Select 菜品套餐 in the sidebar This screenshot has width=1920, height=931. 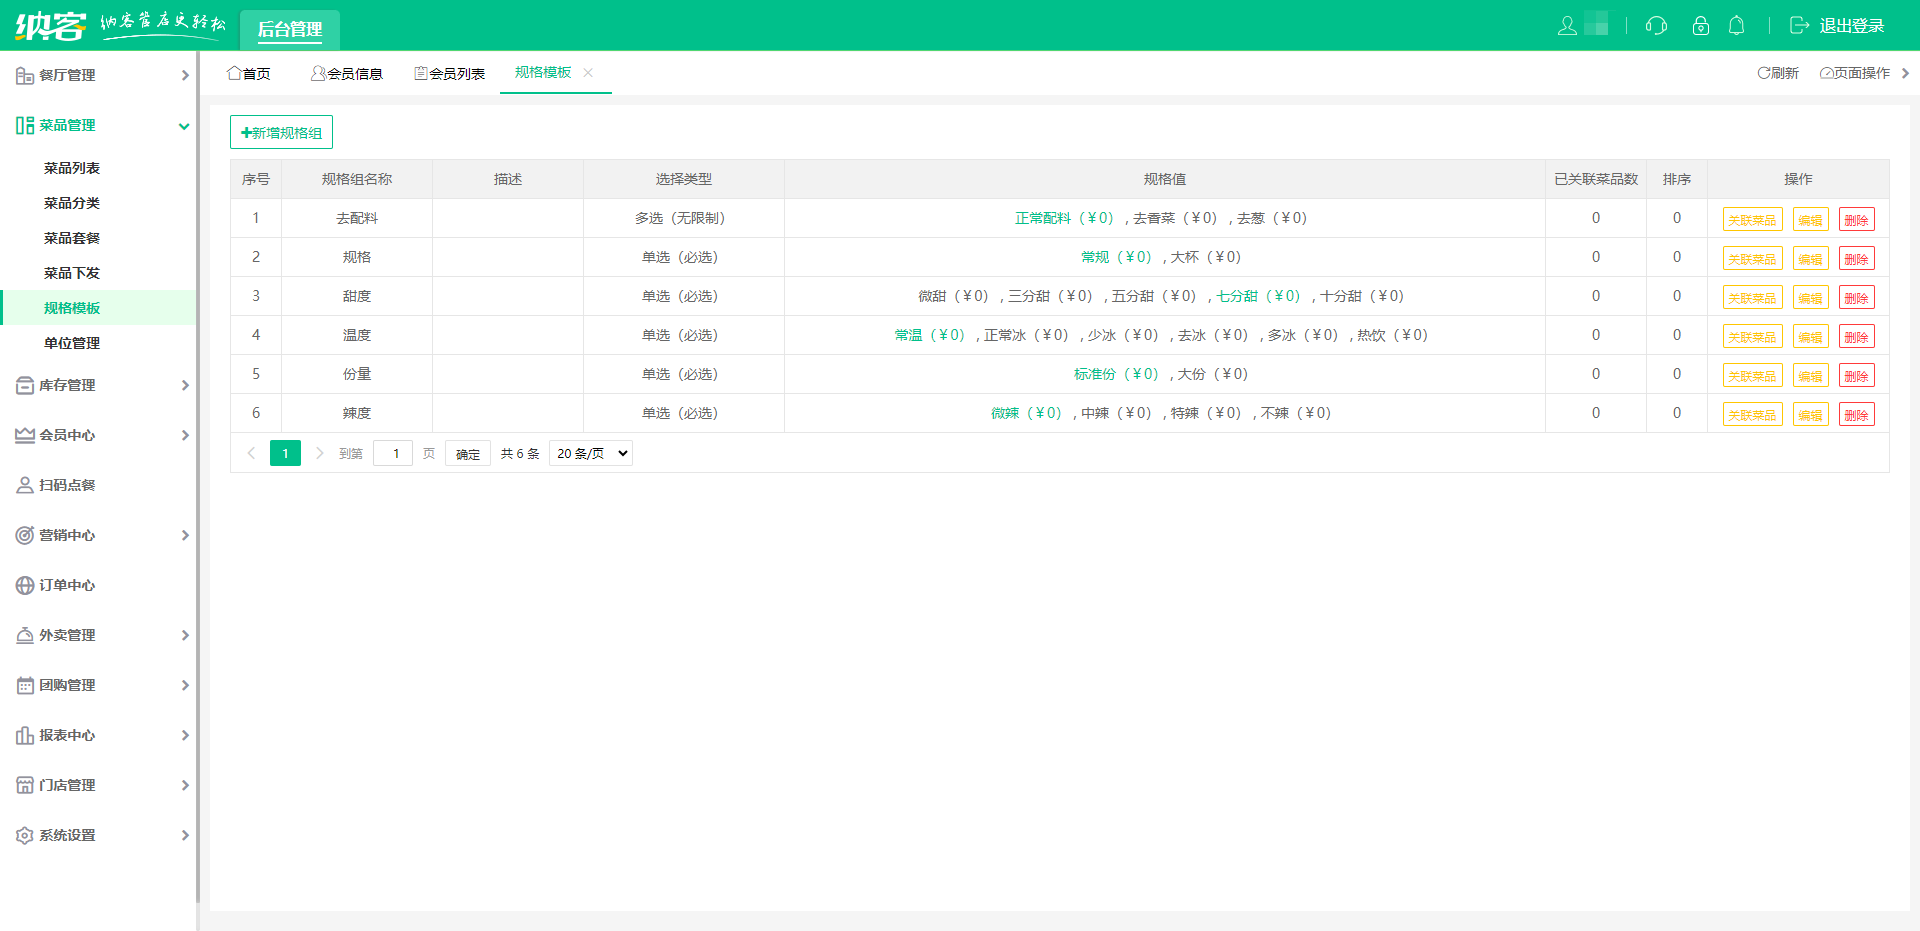coord(72,238)
